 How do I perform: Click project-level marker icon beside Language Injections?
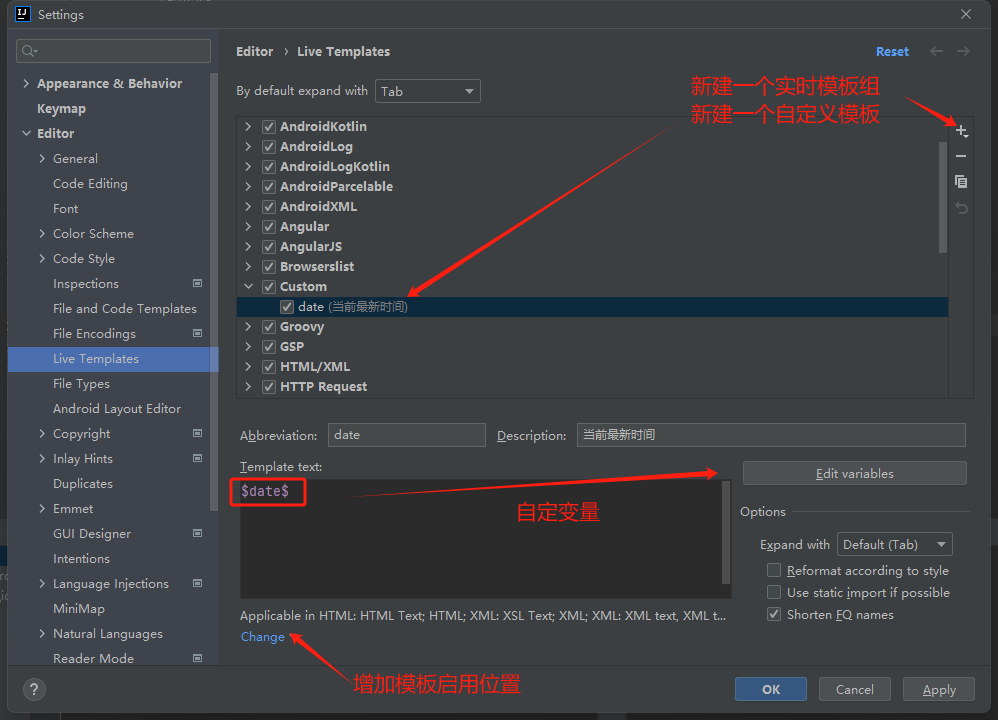[197, 583]
